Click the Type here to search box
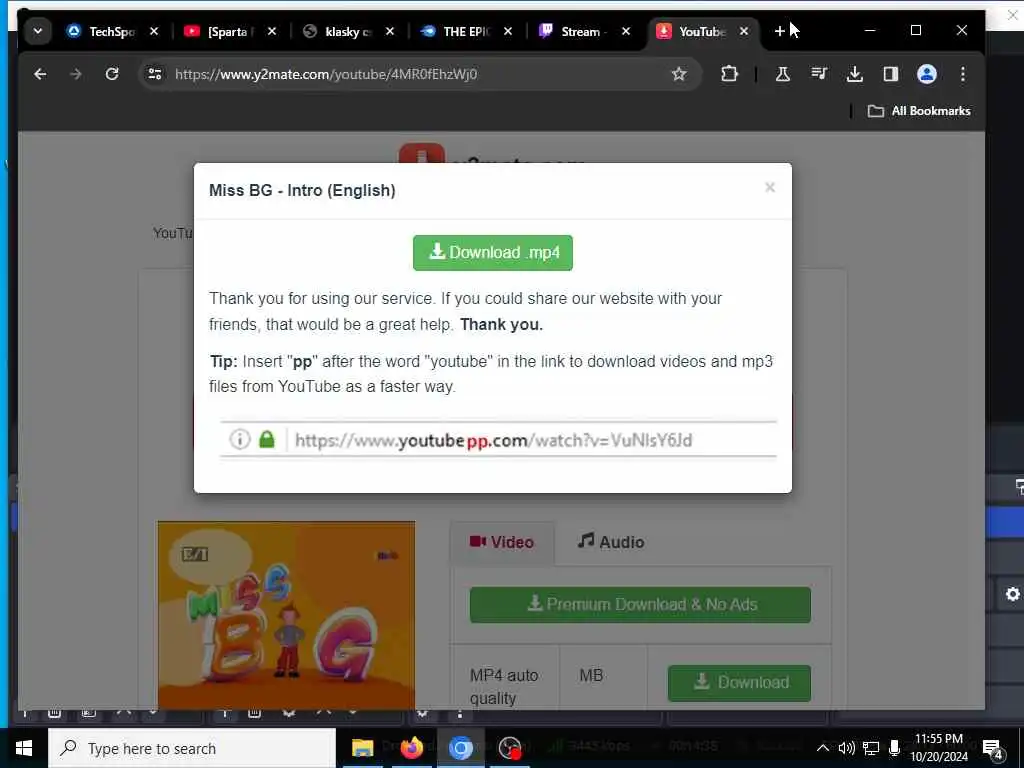This screenshot has width=1024, height=768. 192,748
